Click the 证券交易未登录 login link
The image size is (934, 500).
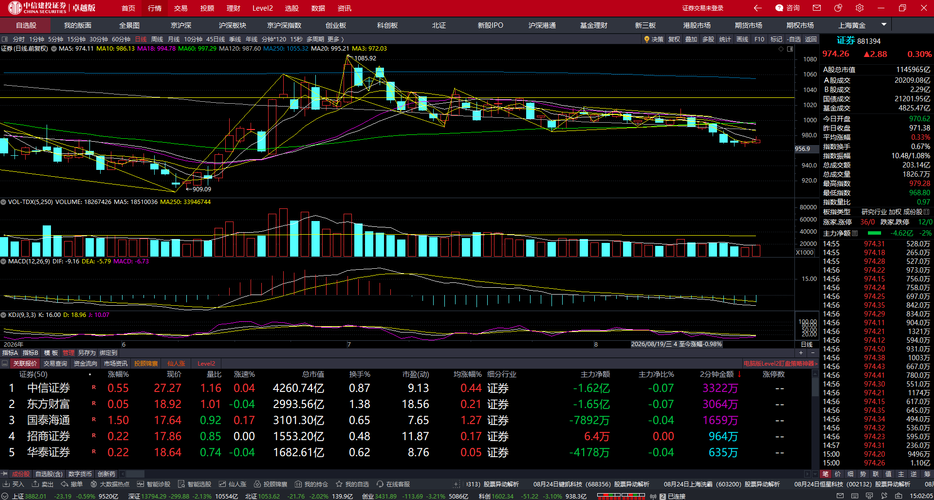[703, 8]
